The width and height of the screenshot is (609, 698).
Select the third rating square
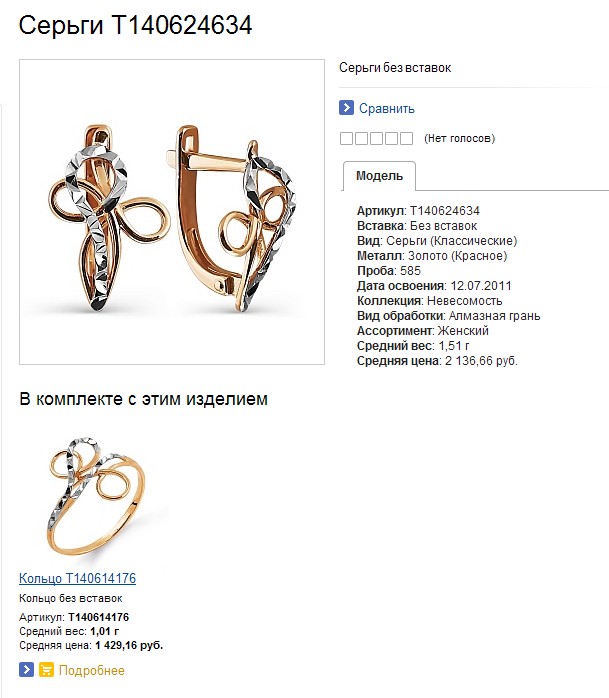coord(376,138)
